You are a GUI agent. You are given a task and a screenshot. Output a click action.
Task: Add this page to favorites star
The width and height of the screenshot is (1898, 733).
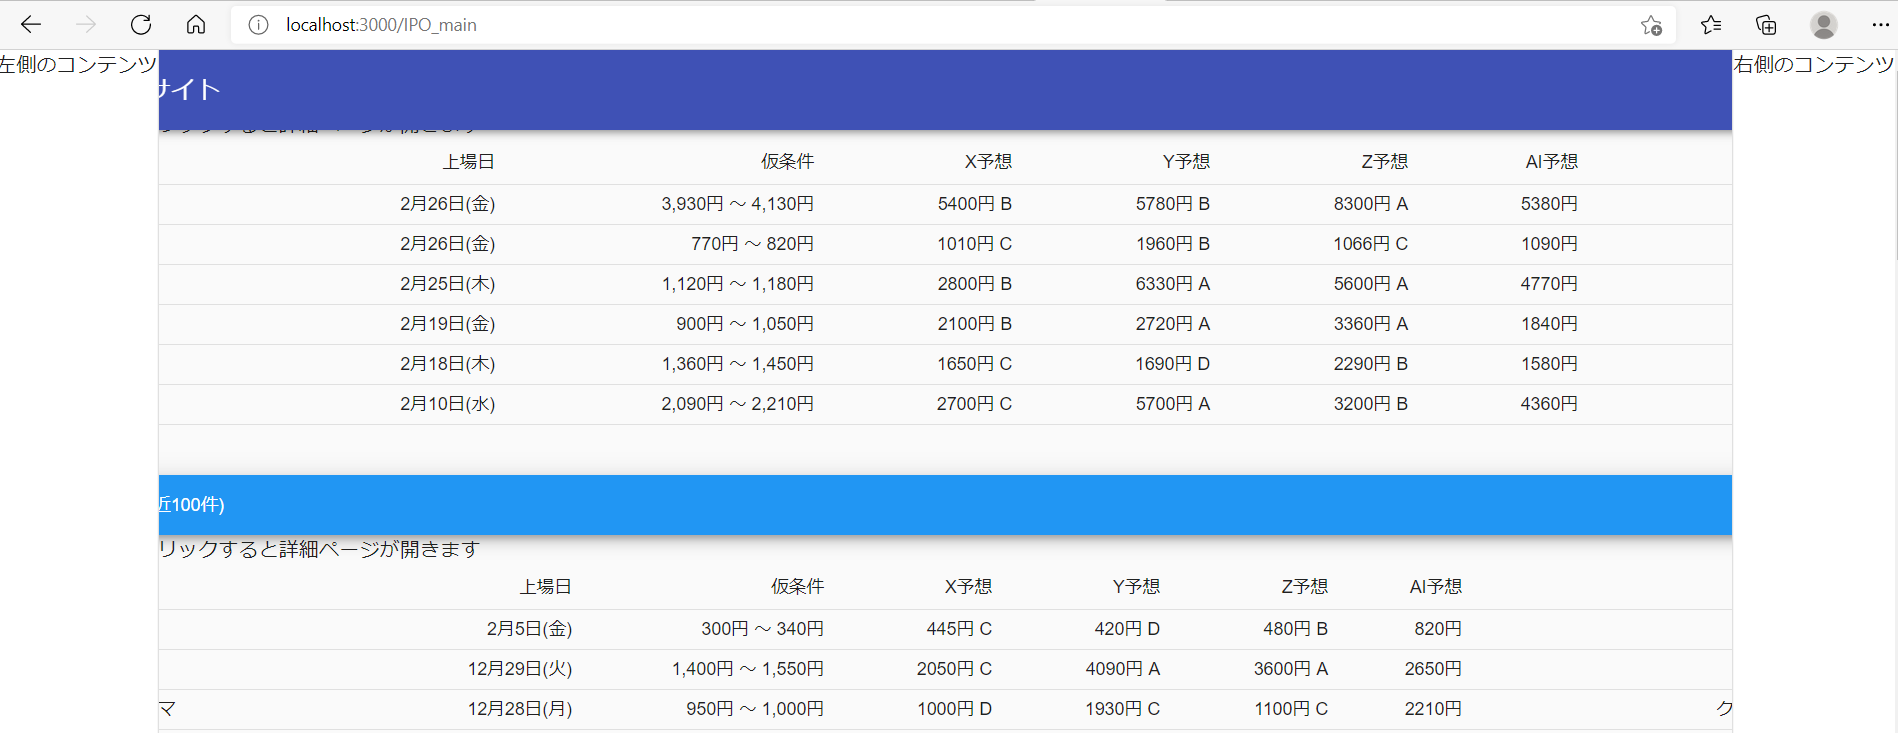1651,25
